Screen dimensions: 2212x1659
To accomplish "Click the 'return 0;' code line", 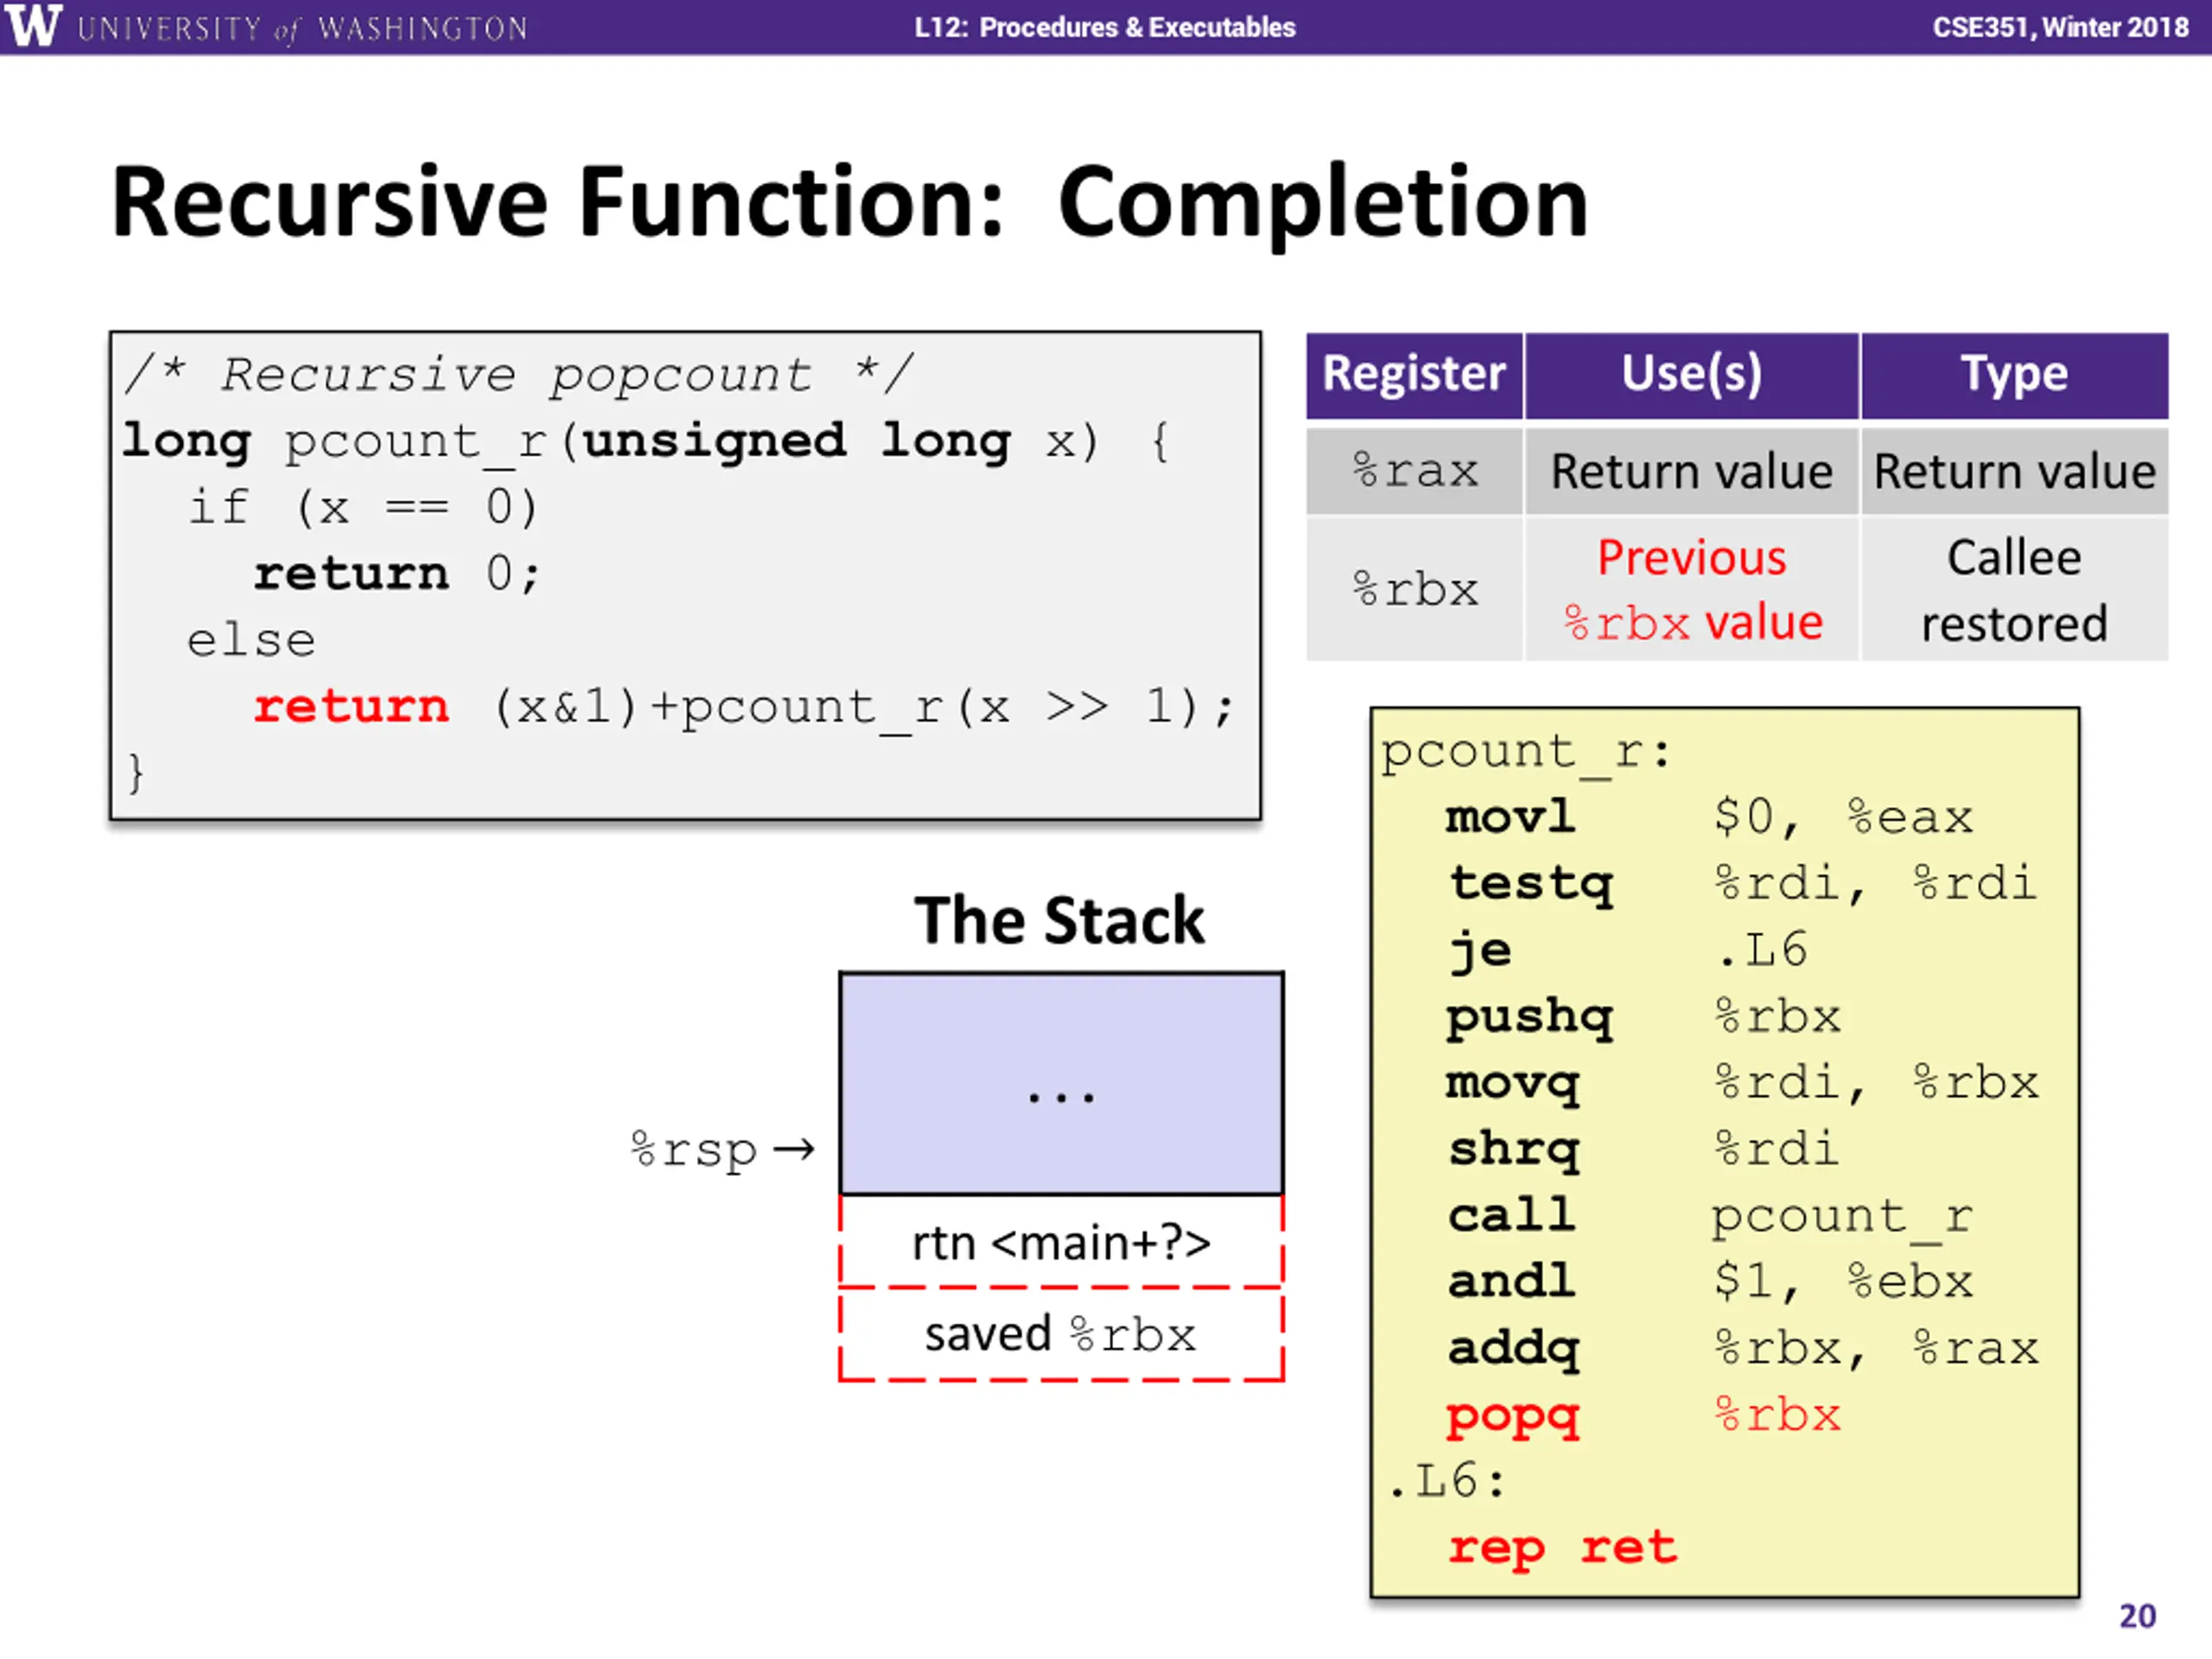I will 397,574.
